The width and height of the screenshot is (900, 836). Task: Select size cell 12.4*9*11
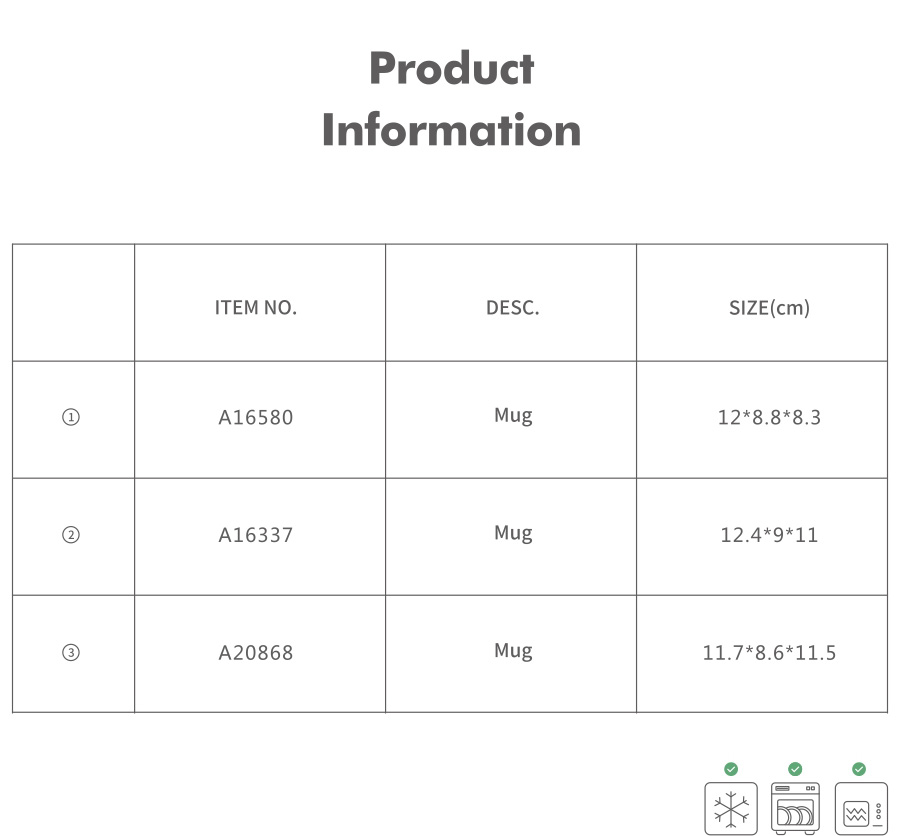pyautogui.click(x=769, y=535)
